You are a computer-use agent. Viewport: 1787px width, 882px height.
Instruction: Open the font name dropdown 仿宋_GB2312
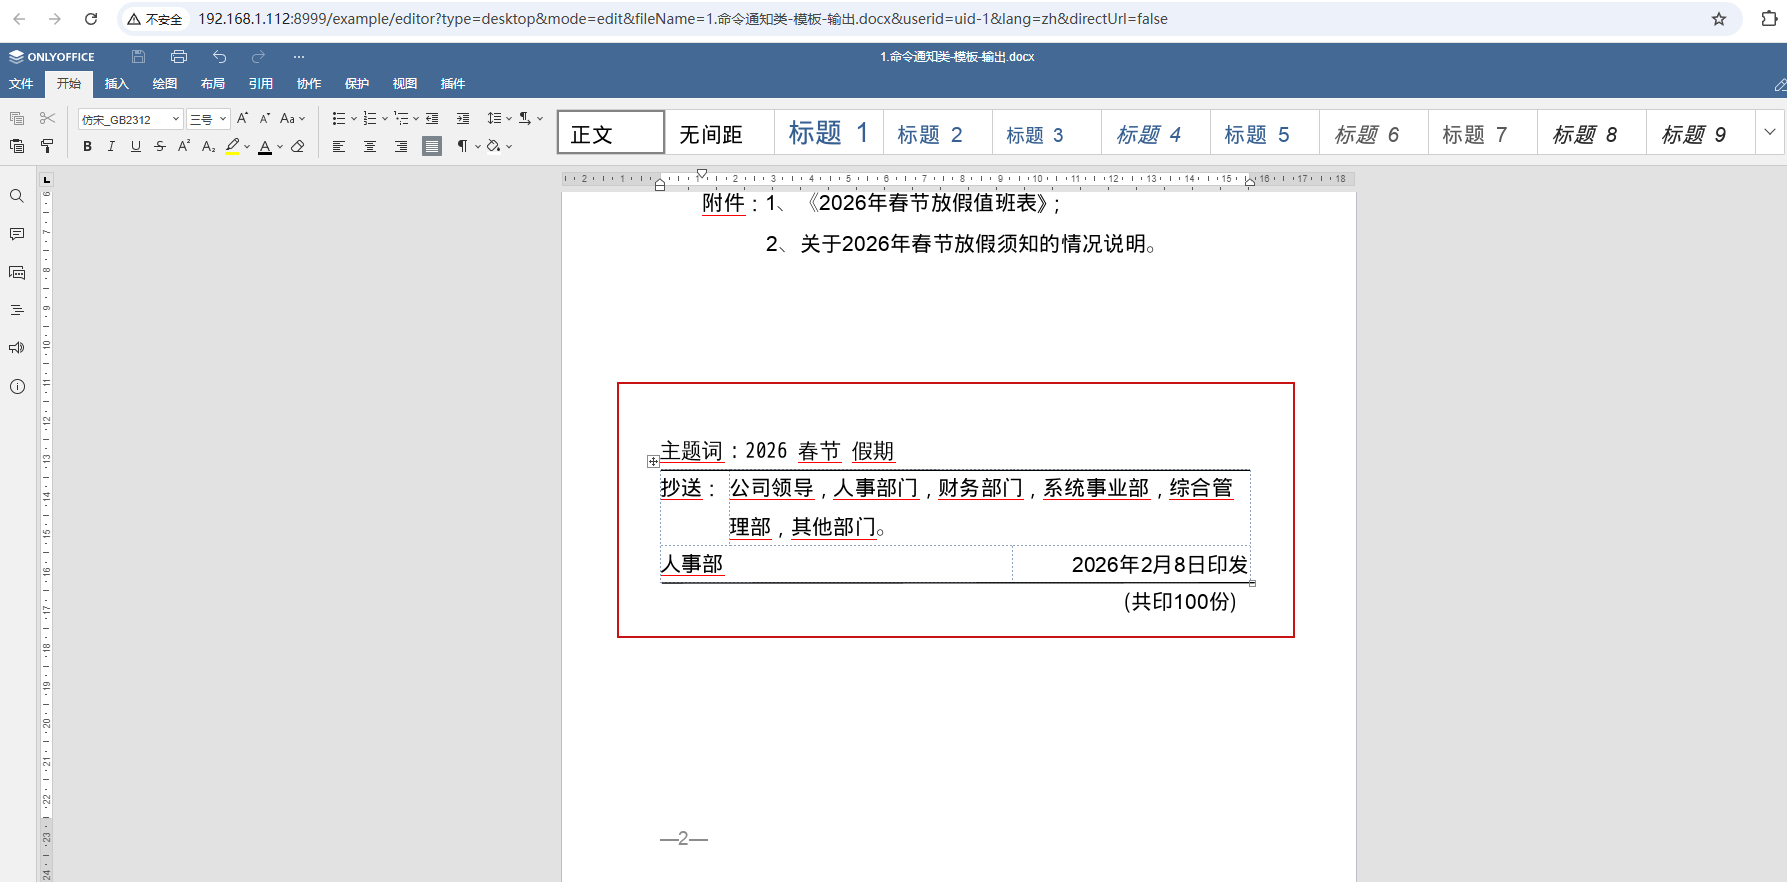pos(130,119)
